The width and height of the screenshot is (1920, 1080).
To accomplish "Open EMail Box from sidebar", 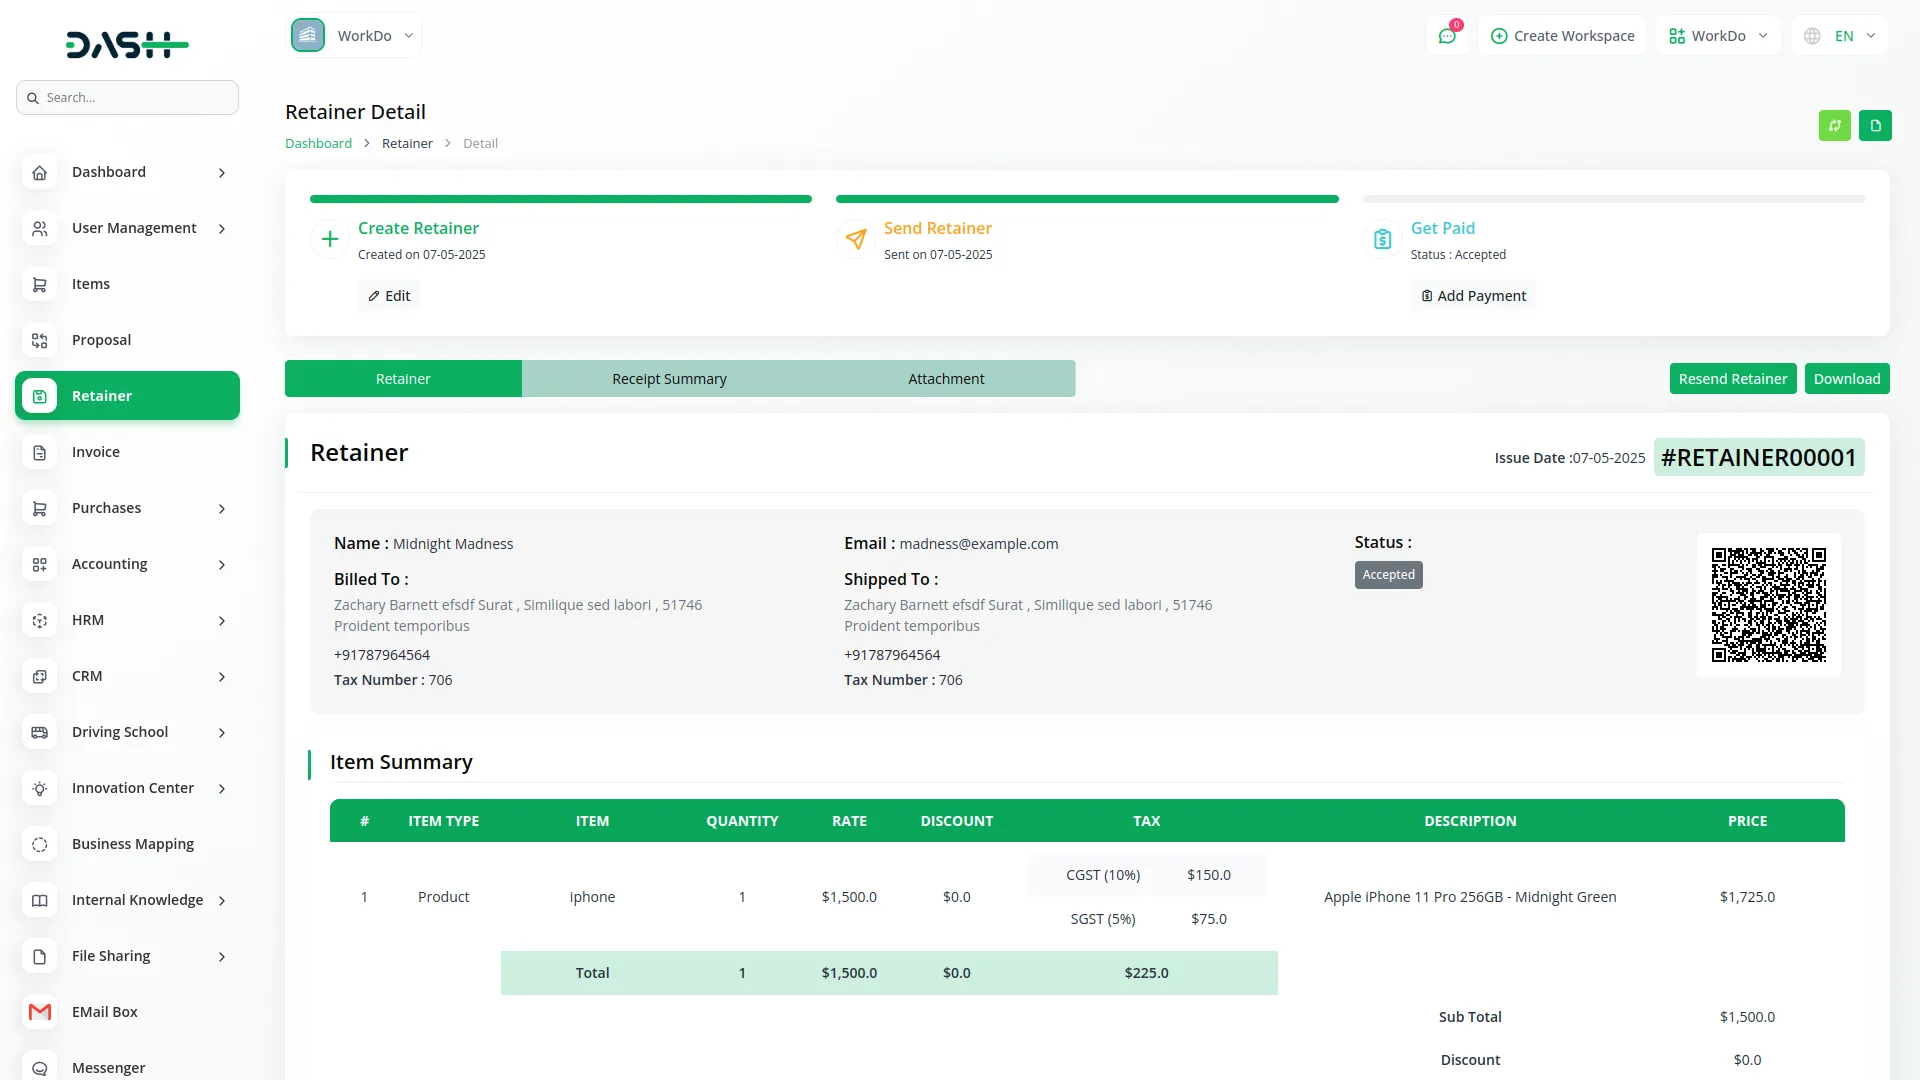I will click(x=104, y=1012).
